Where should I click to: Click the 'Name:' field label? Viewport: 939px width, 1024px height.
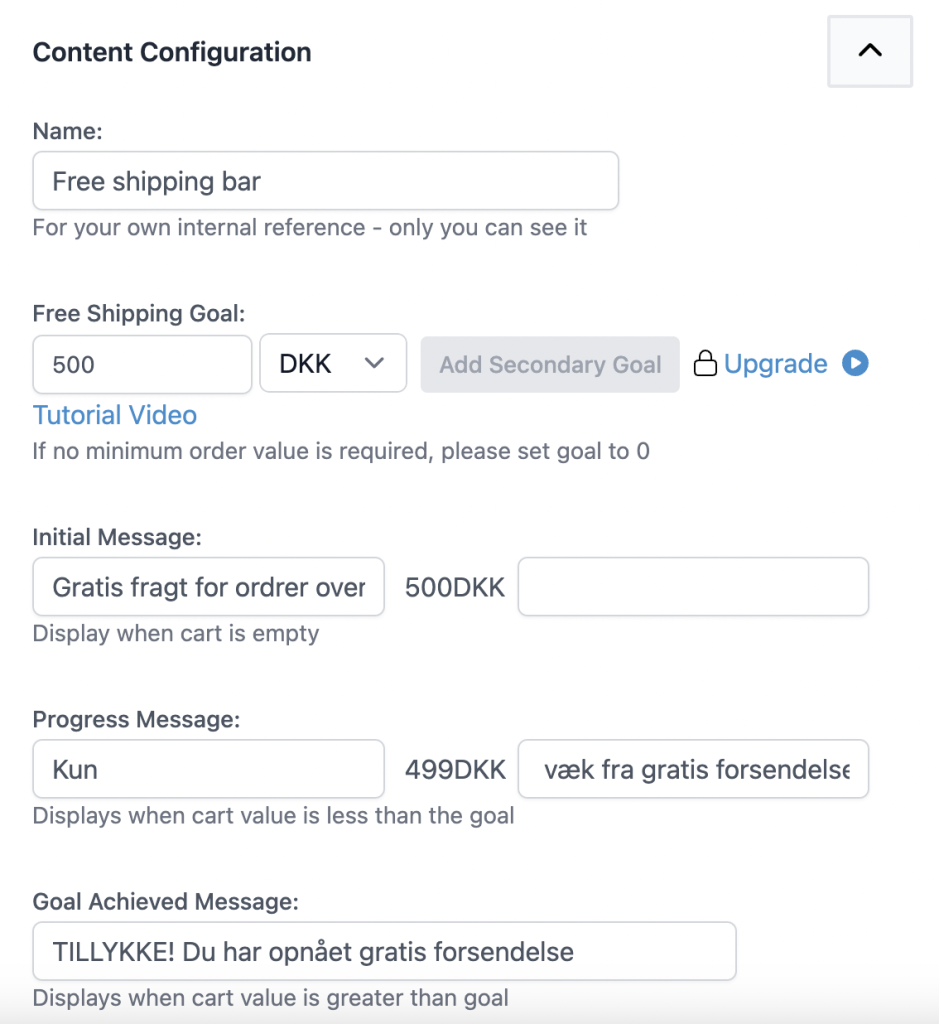67,131
